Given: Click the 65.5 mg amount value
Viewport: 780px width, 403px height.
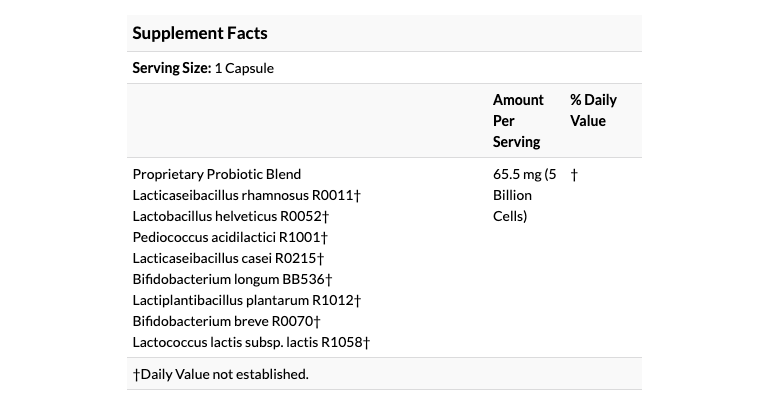Looking at the screenshot, I should [517, 174].
